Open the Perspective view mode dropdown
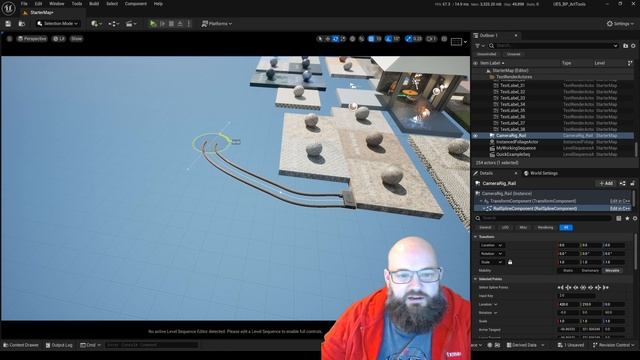The height and width of the screenshot is (360, 640). pos(32,39)
